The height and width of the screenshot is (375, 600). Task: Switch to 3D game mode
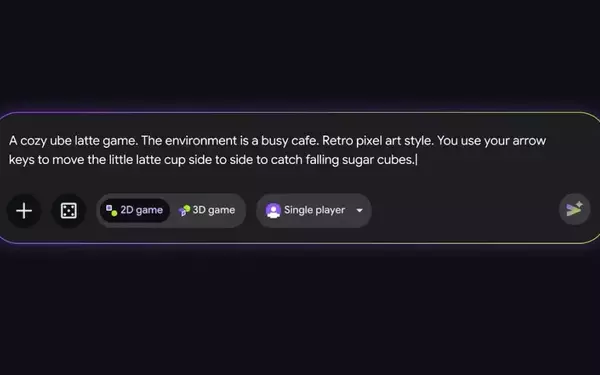click(x=207, y=210)
